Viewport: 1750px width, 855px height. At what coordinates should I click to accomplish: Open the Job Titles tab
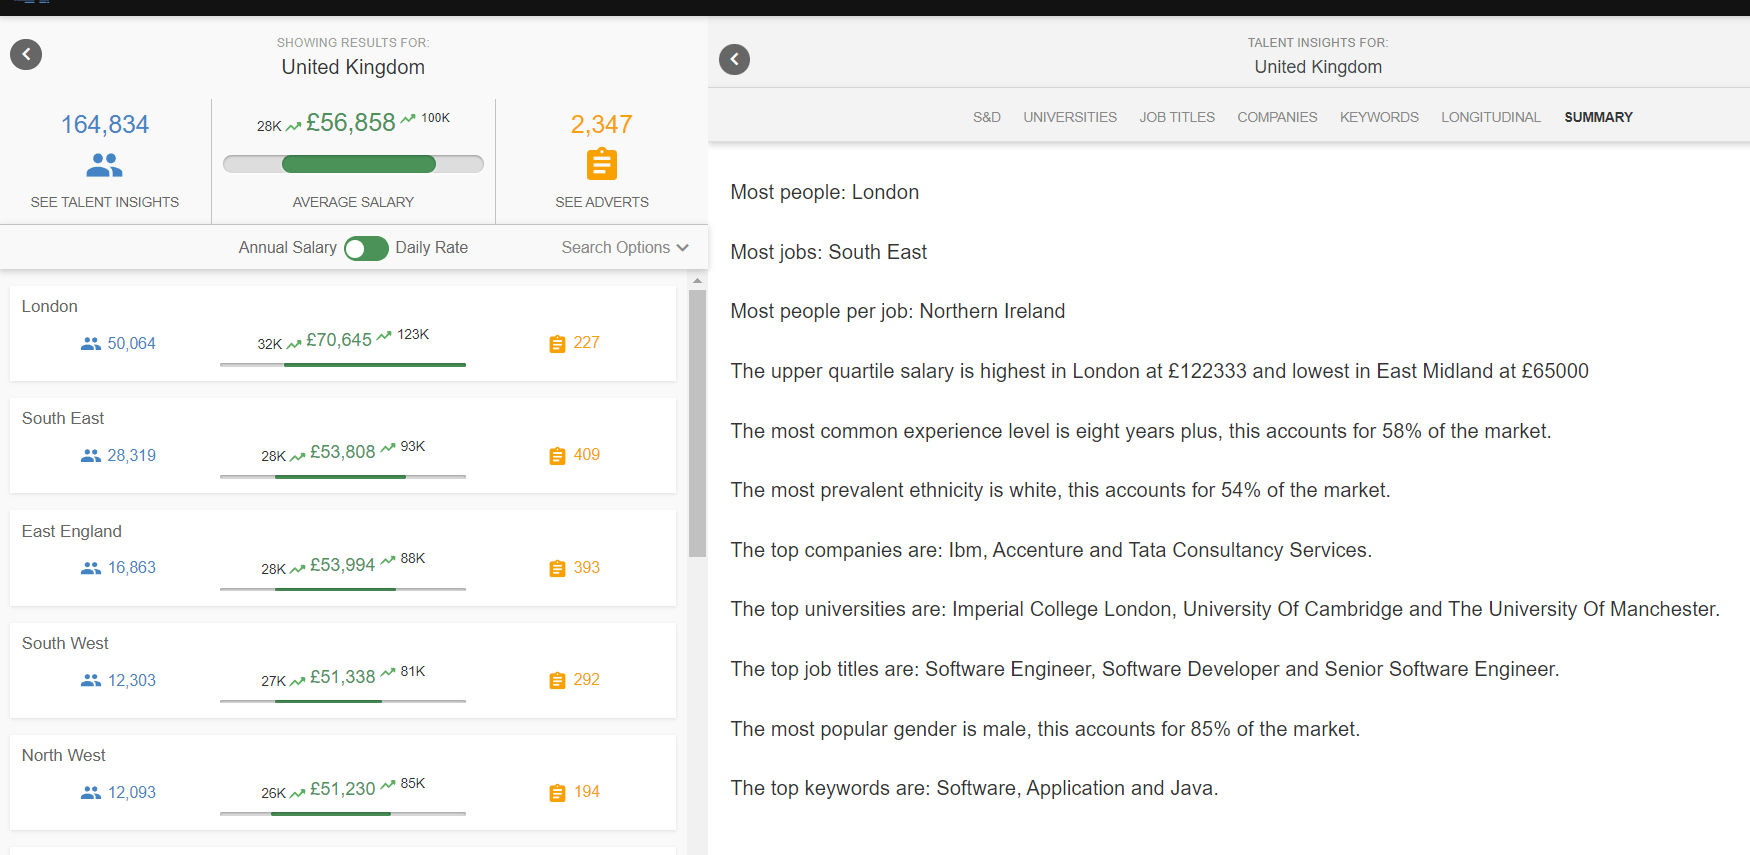[1176, 117]
